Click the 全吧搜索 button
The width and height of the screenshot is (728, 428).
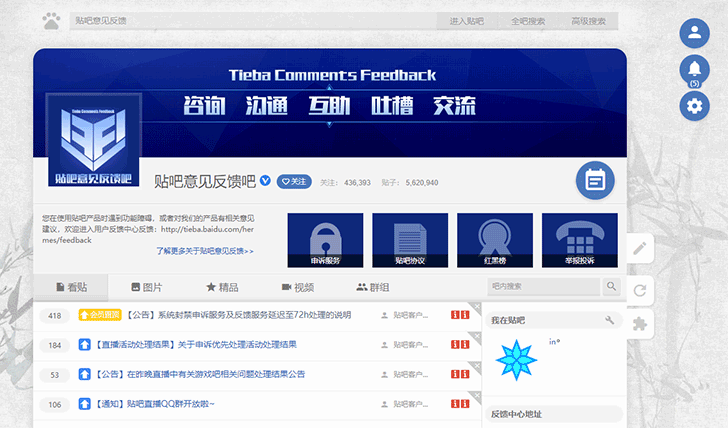click(x=528, y=21)
